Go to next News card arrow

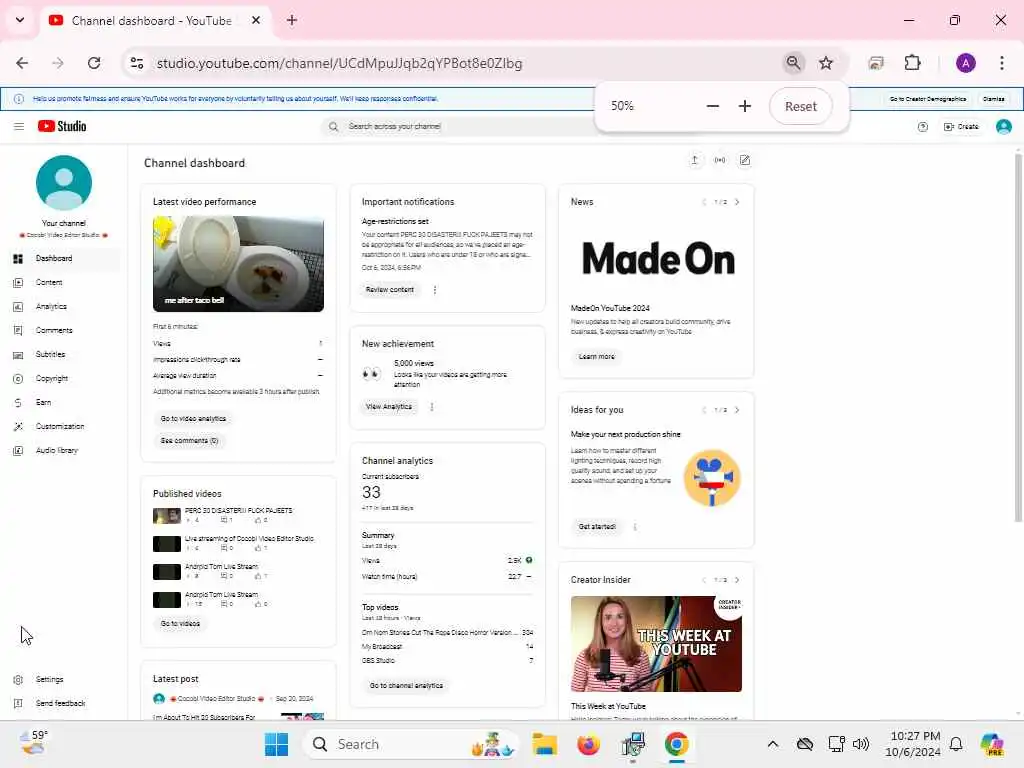[737, 202]
